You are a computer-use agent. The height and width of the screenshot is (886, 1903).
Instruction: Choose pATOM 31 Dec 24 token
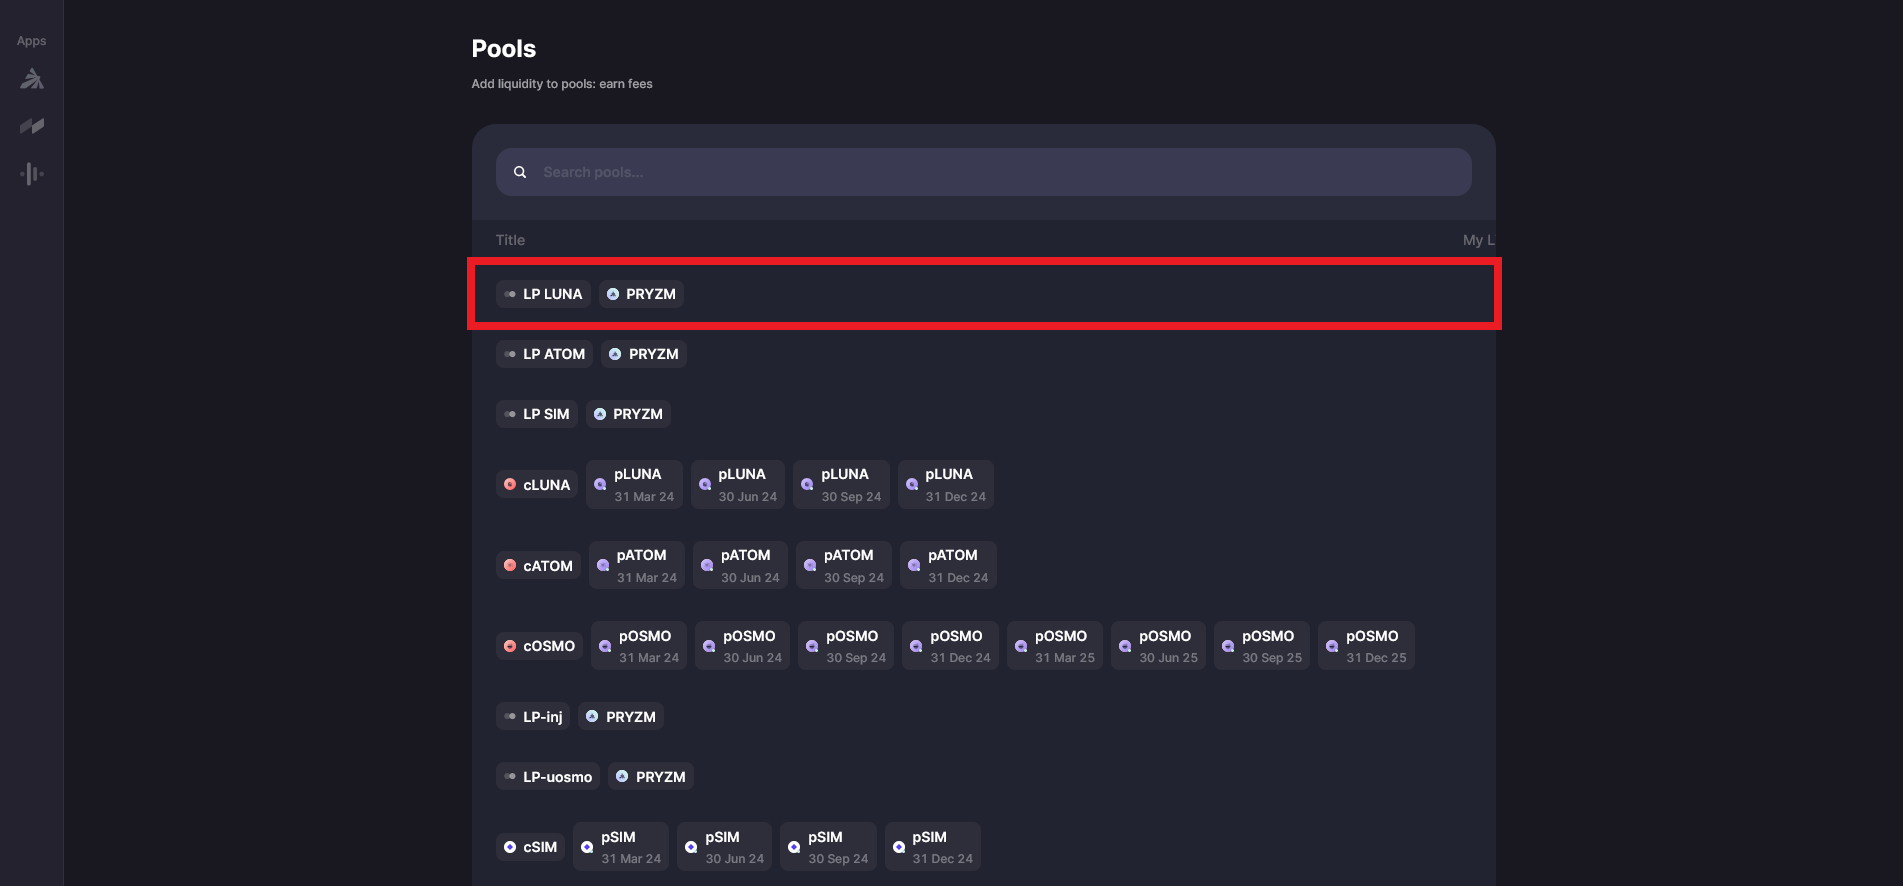click(948, 566)
